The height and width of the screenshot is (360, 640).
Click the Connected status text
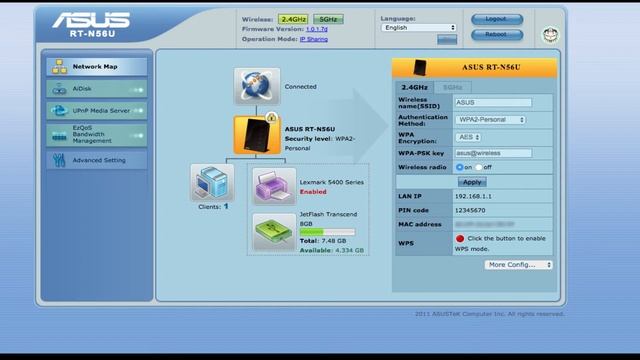click(x=300, y=87)
